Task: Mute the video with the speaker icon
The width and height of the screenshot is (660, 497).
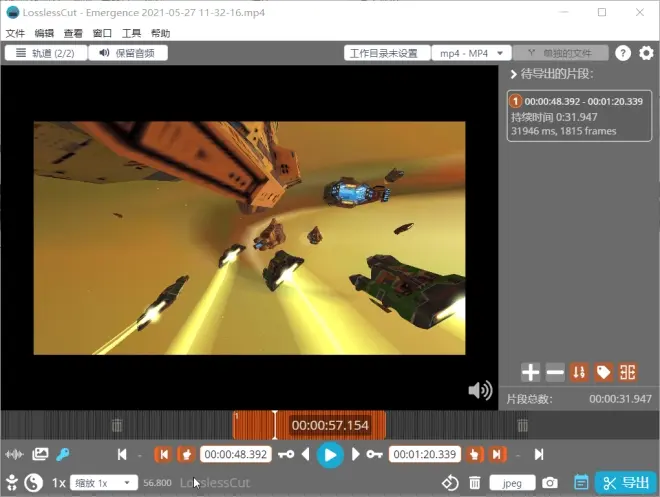Action: point(480,391)
